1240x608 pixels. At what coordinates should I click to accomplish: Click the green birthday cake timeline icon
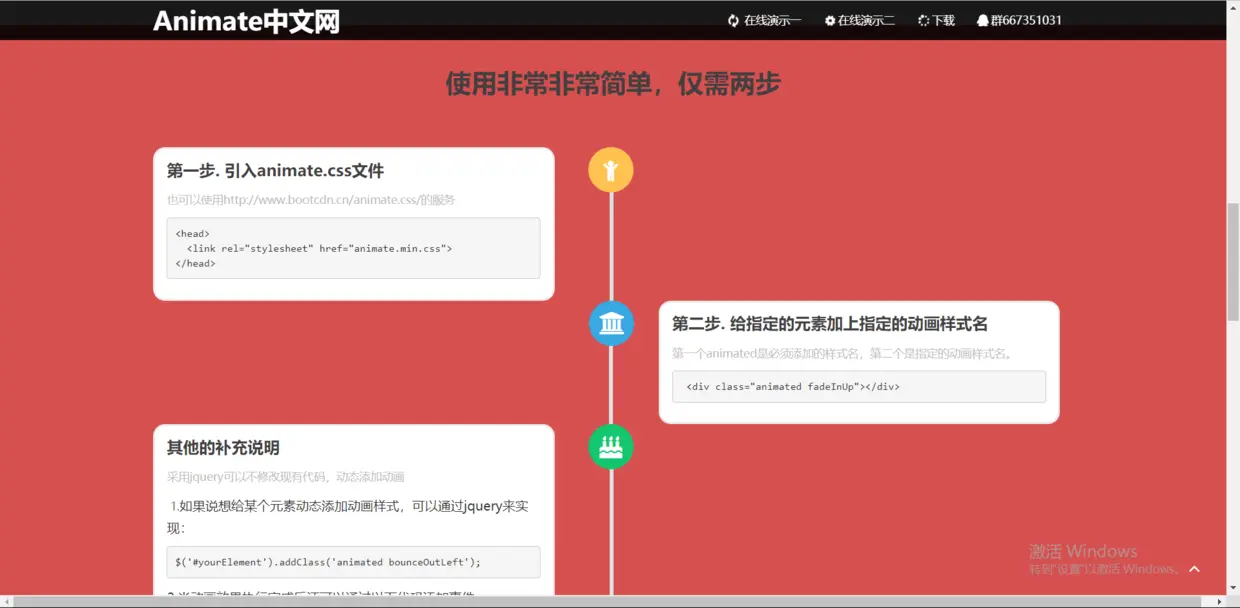pyautogui.click(x=611, y=446)
